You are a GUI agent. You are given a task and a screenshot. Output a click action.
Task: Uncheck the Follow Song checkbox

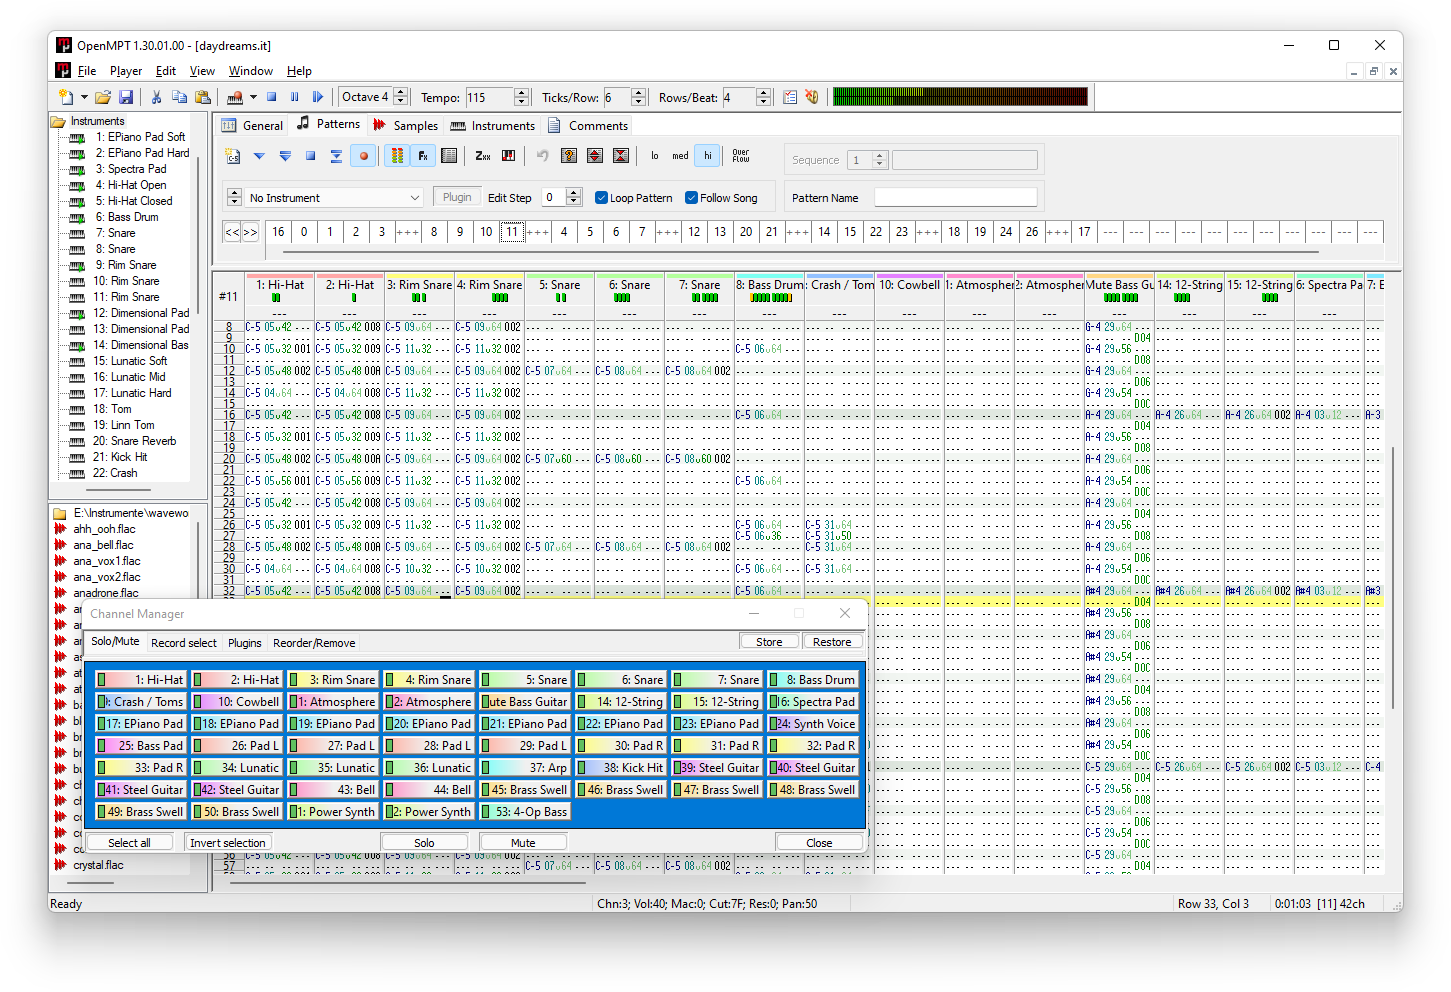(691, 198)
